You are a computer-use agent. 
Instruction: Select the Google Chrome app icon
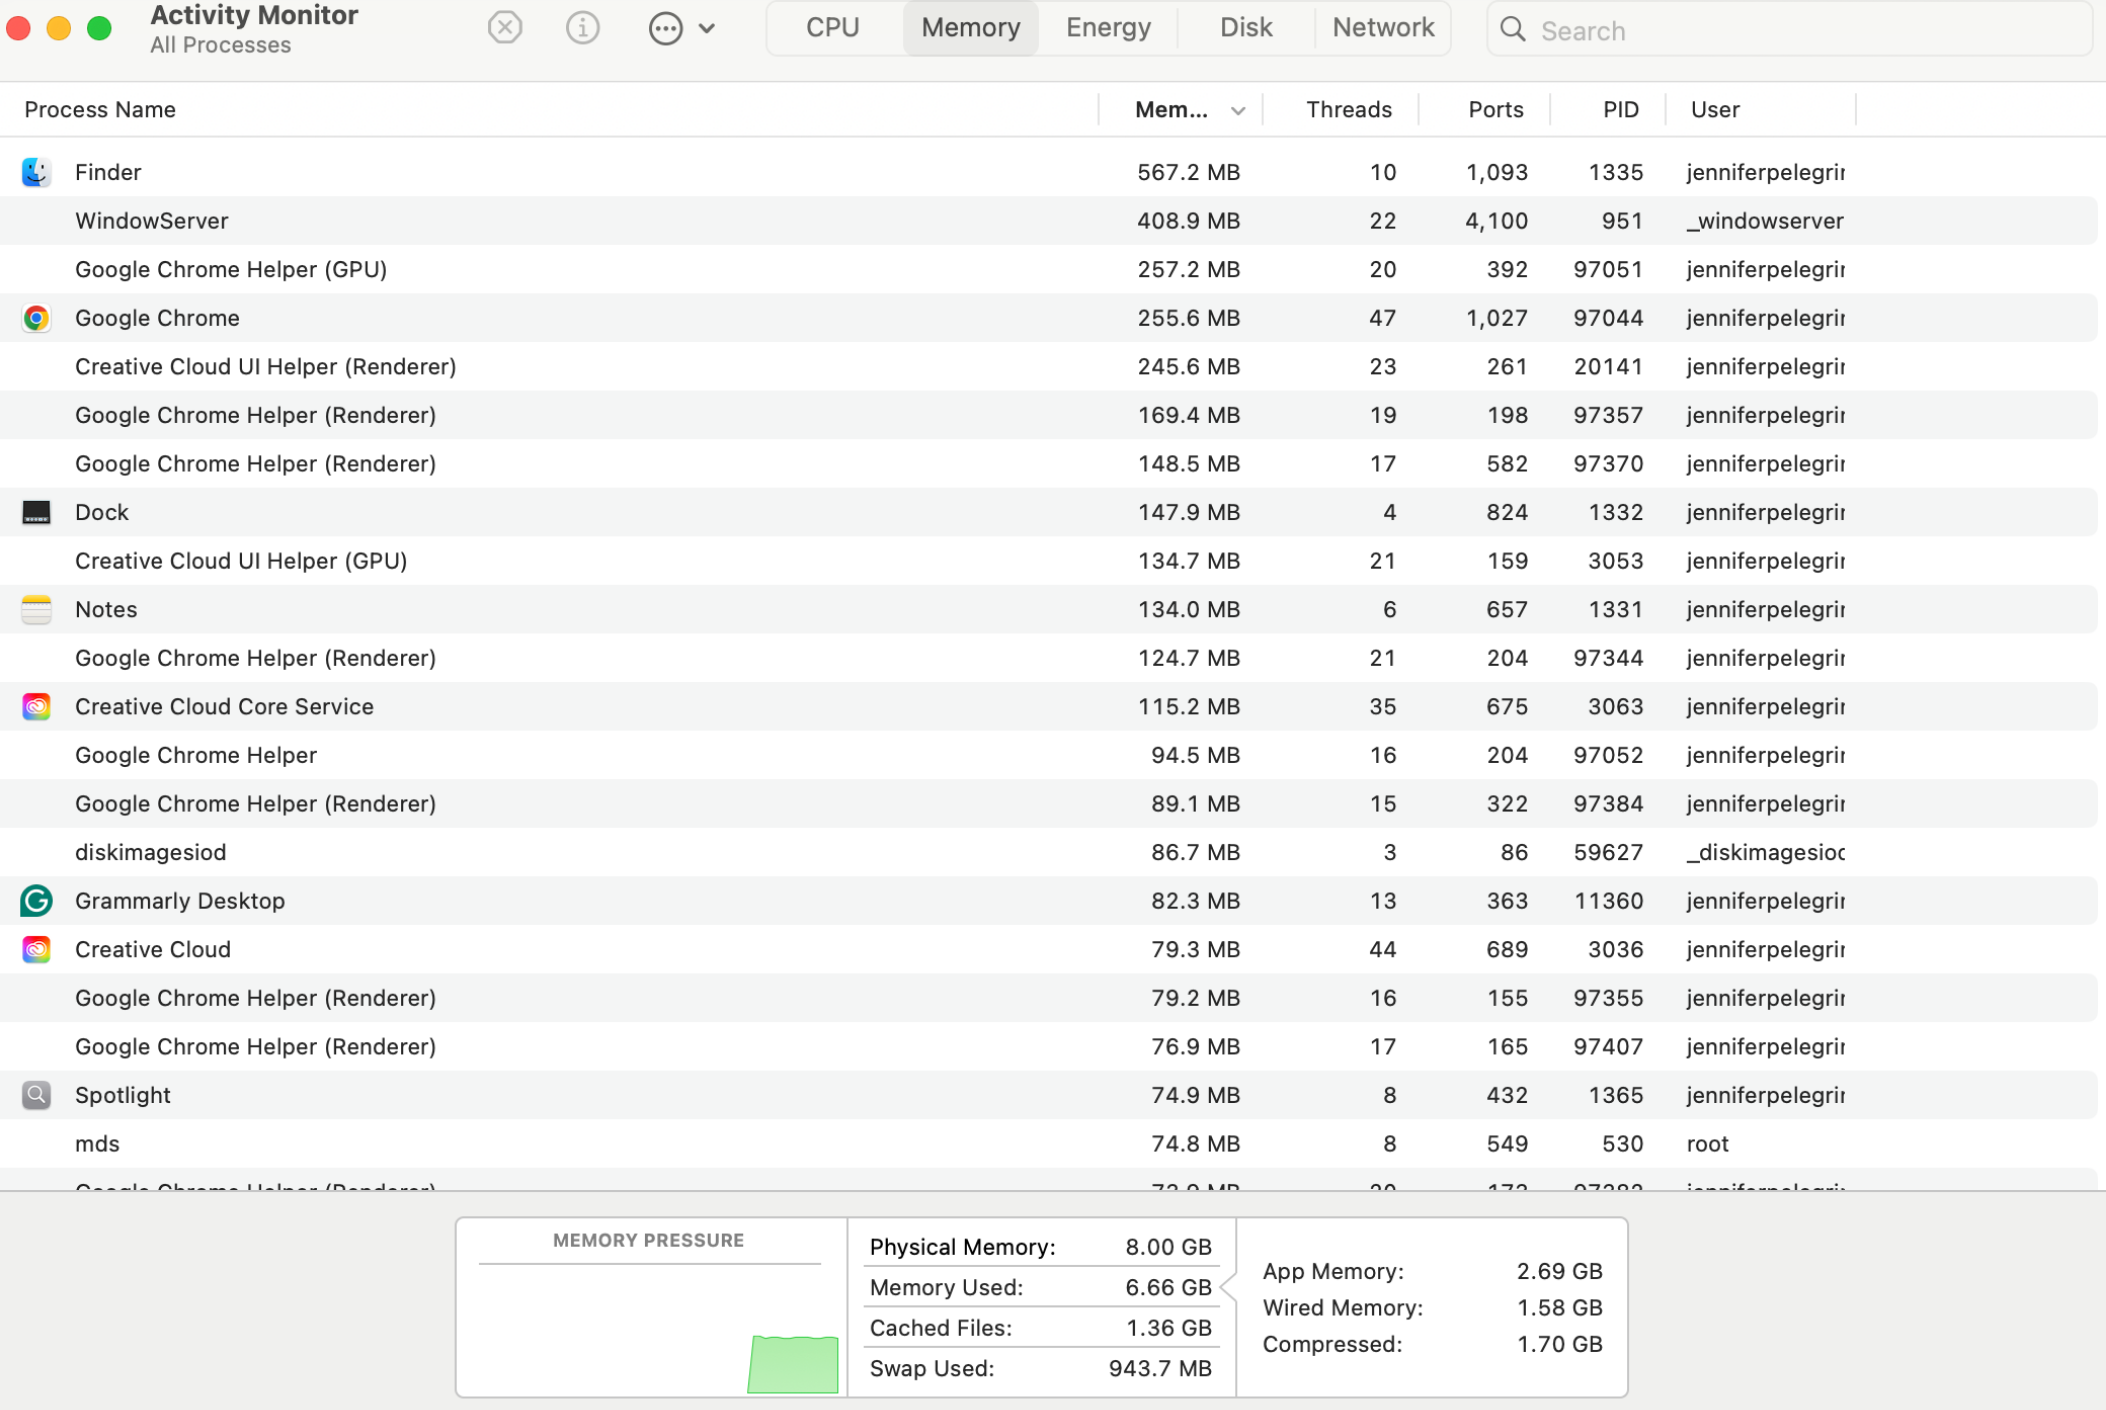pyautogui.click(x=36, y=317)
